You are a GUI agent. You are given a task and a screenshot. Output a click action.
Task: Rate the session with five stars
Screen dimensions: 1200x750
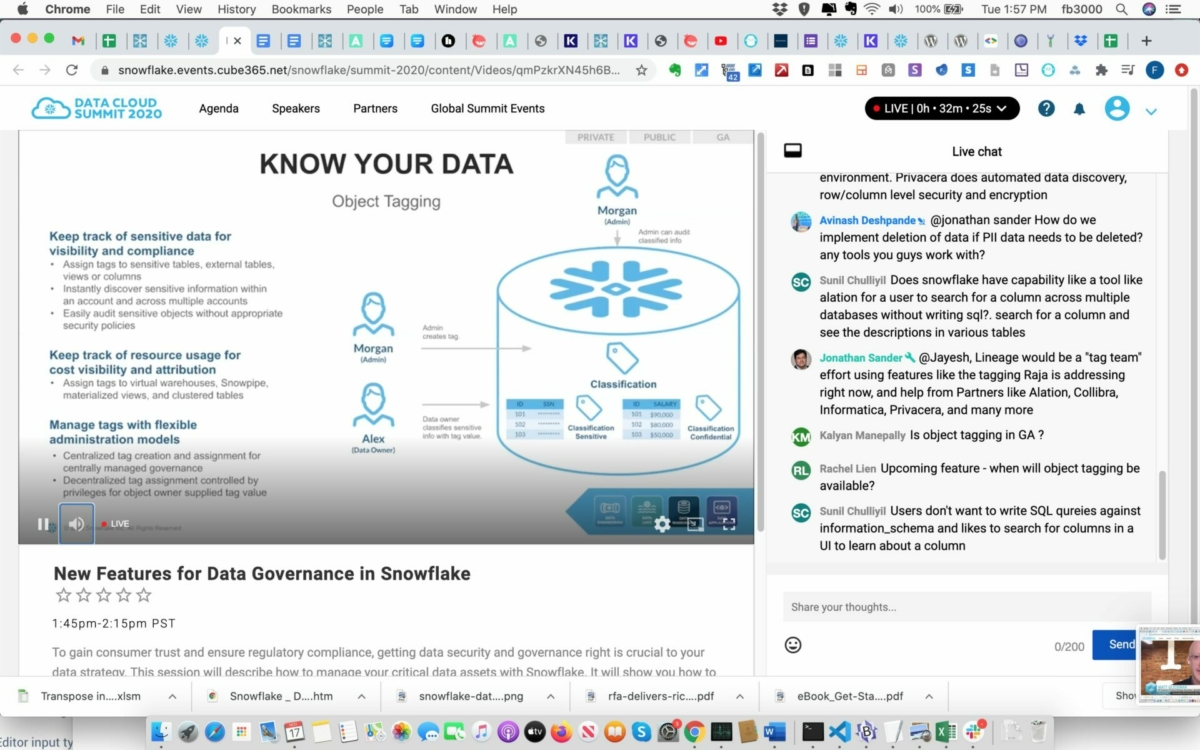(x=144, y=594)
